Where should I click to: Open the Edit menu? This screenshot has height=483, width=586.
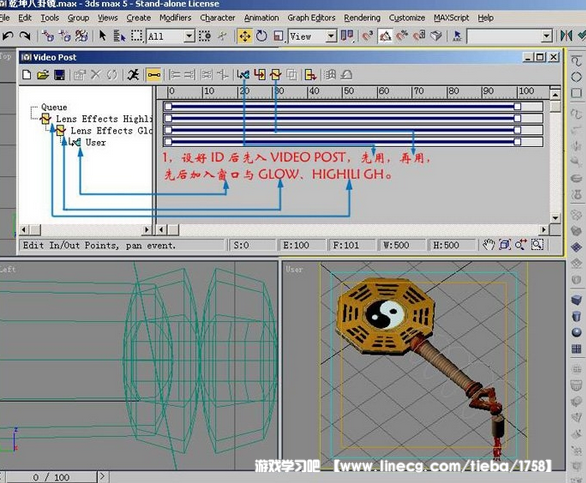pyautogui.click(x=25, y=18)
